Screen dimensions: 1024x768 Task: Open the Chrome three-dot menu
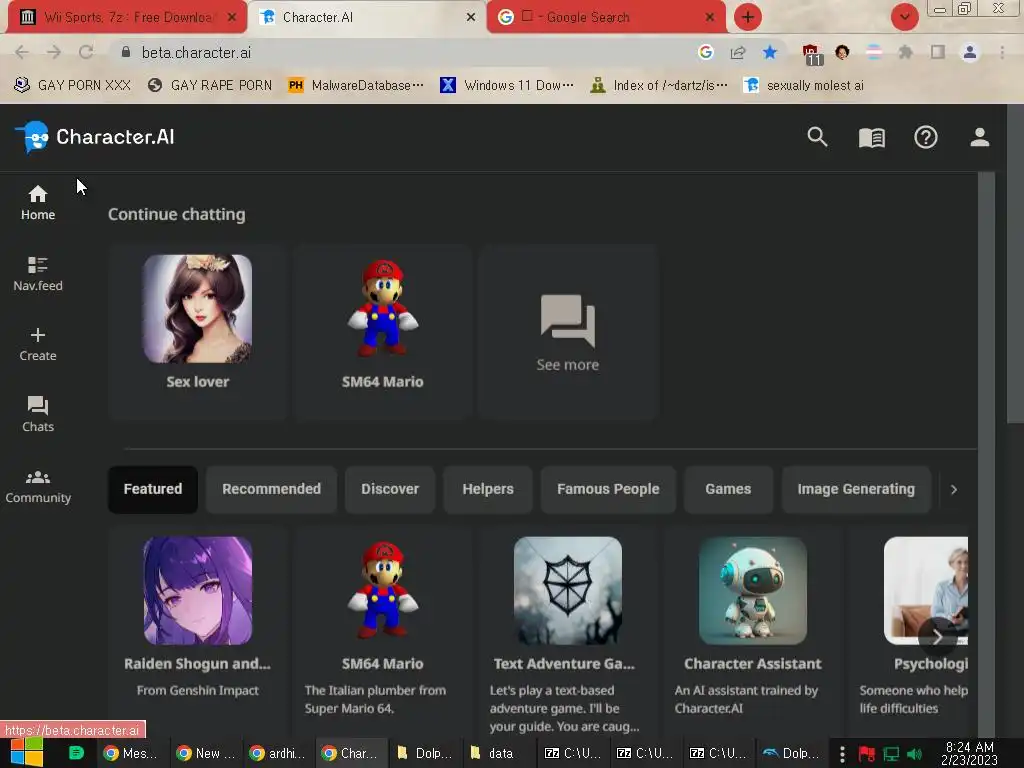point(1002,52)
